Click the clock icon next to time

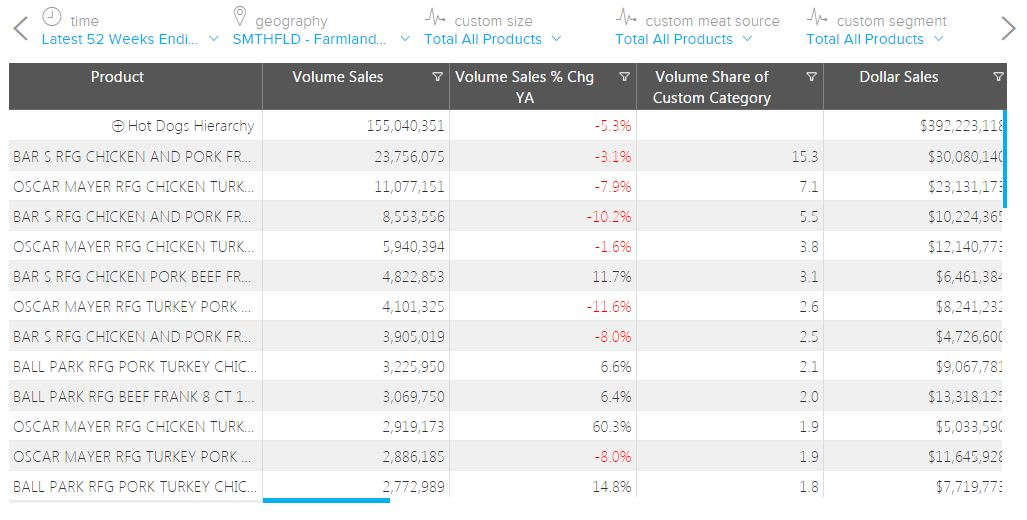[x=52, y=18]
